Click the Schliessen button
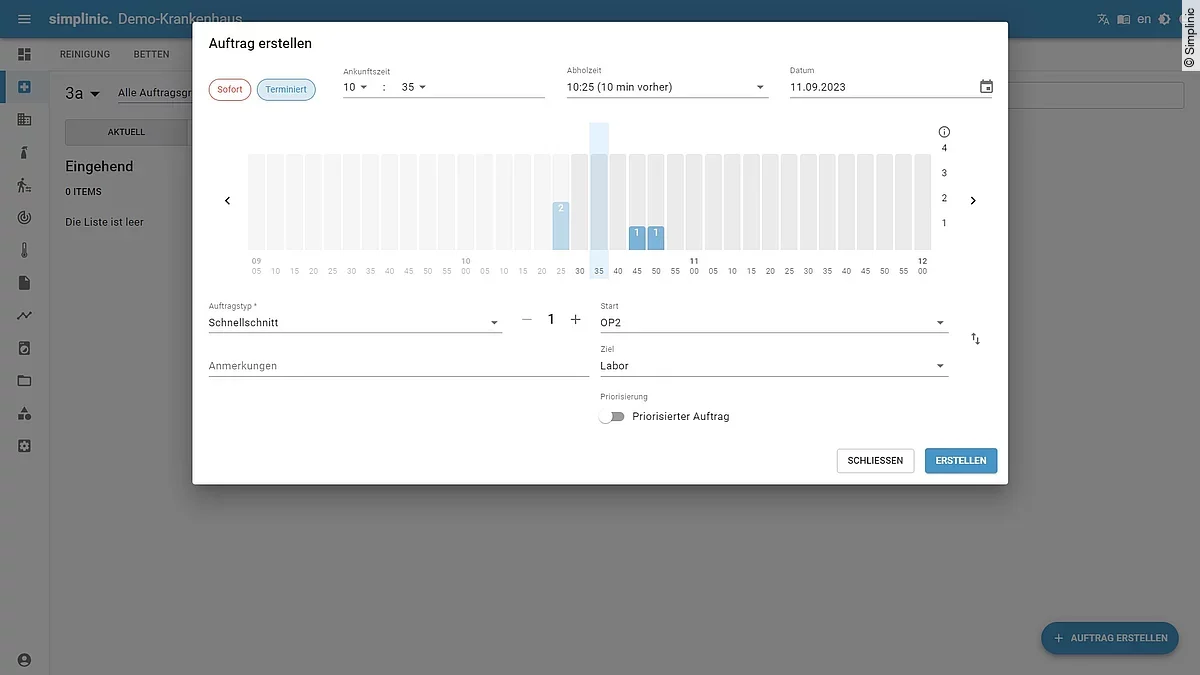 [875, 461]
